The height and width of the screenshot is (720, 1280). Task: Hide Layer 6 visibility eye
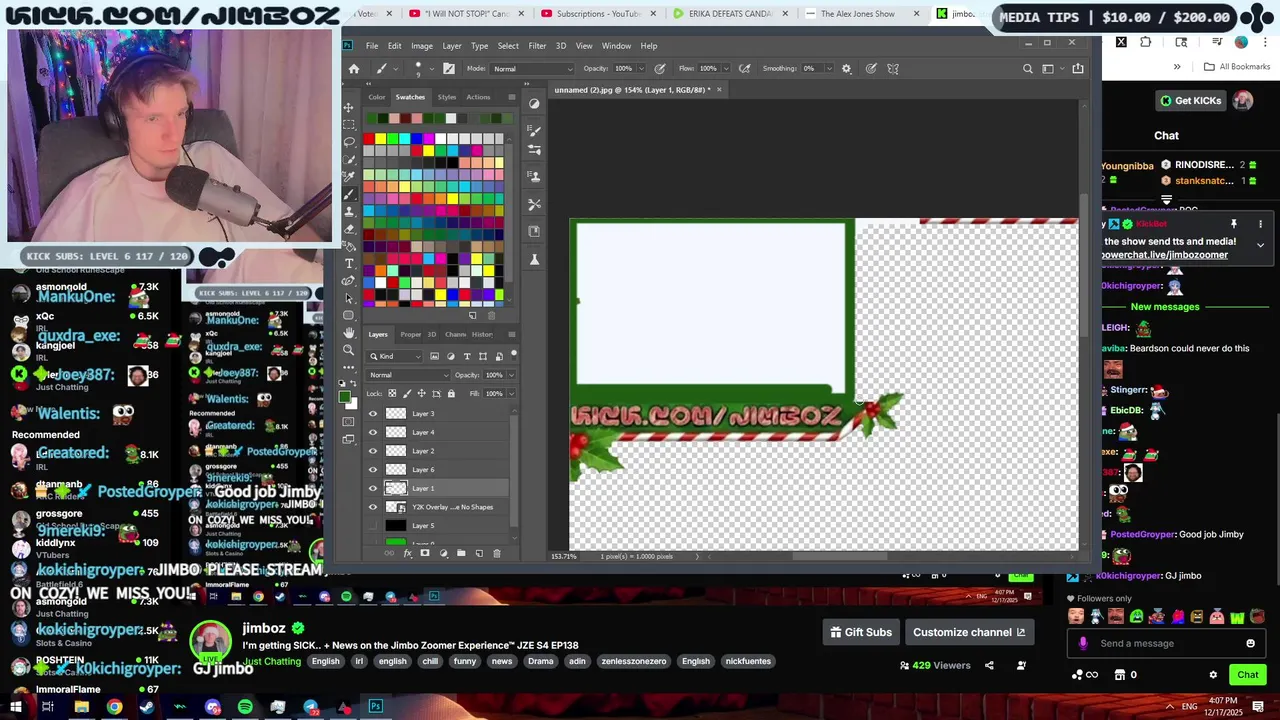point(373,470)
